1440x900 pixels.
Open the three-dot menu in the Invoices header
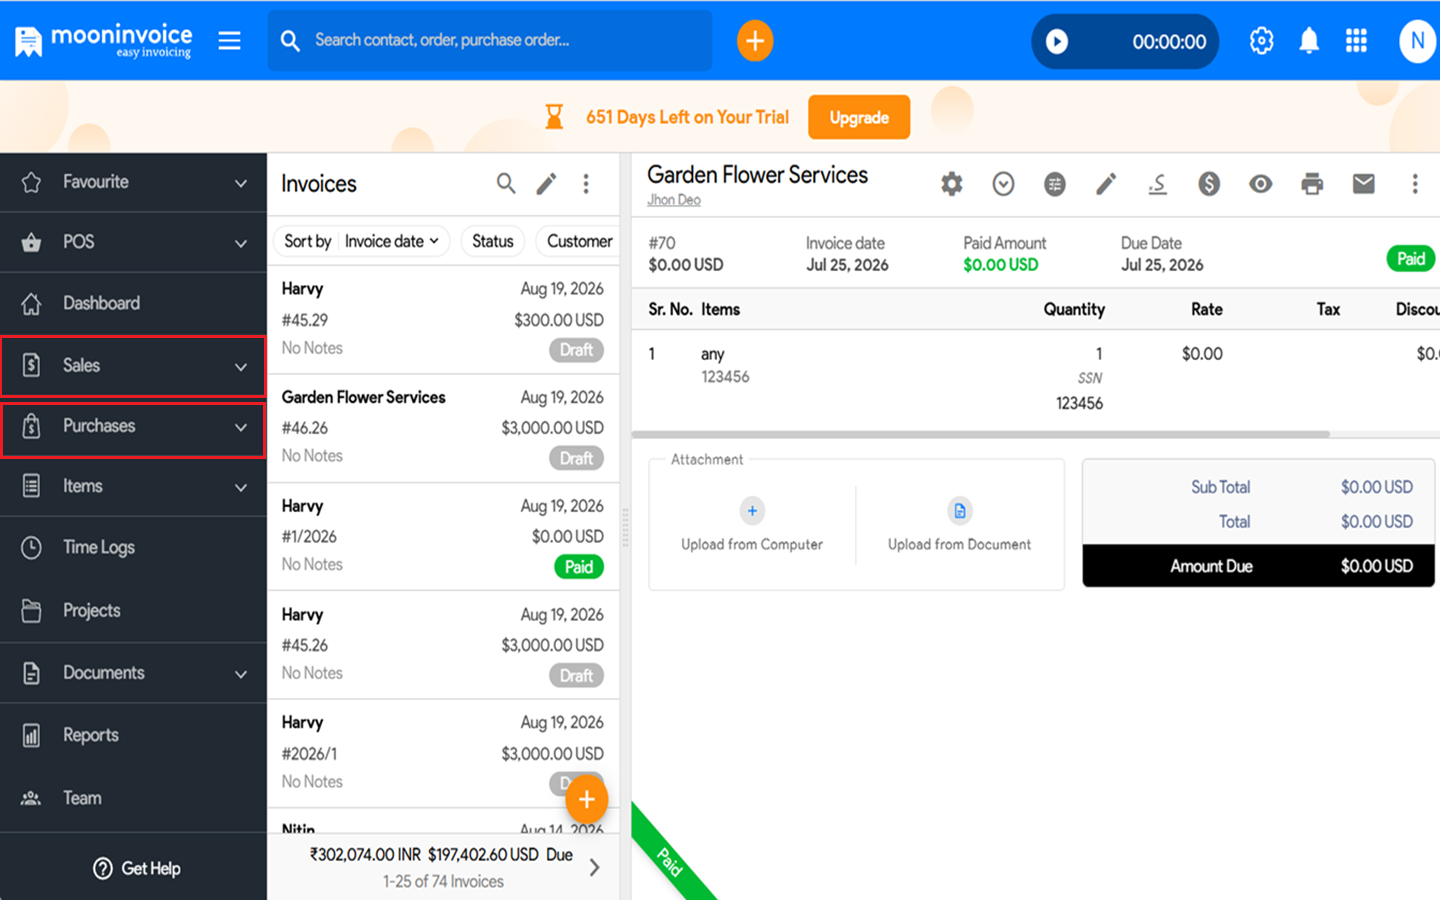tap(586, 184)
